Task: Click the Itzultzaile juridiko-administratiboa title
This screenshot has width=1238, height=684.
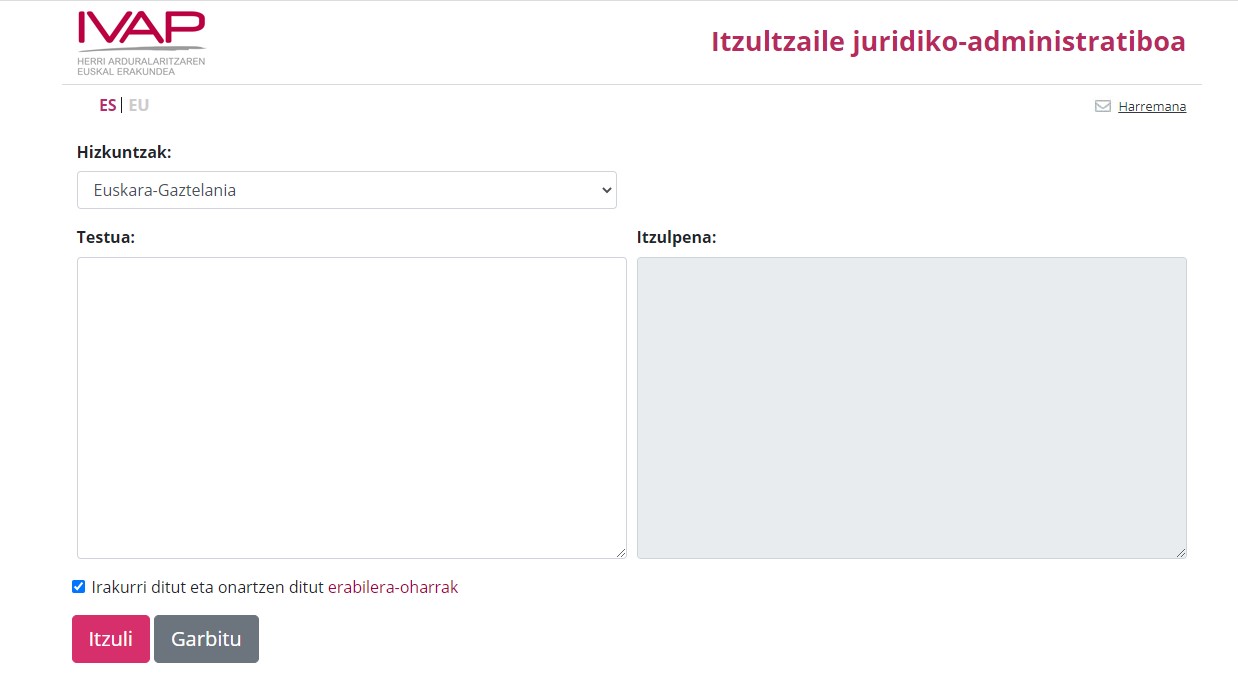Action: pyautogui.click(x=948, y=42)
